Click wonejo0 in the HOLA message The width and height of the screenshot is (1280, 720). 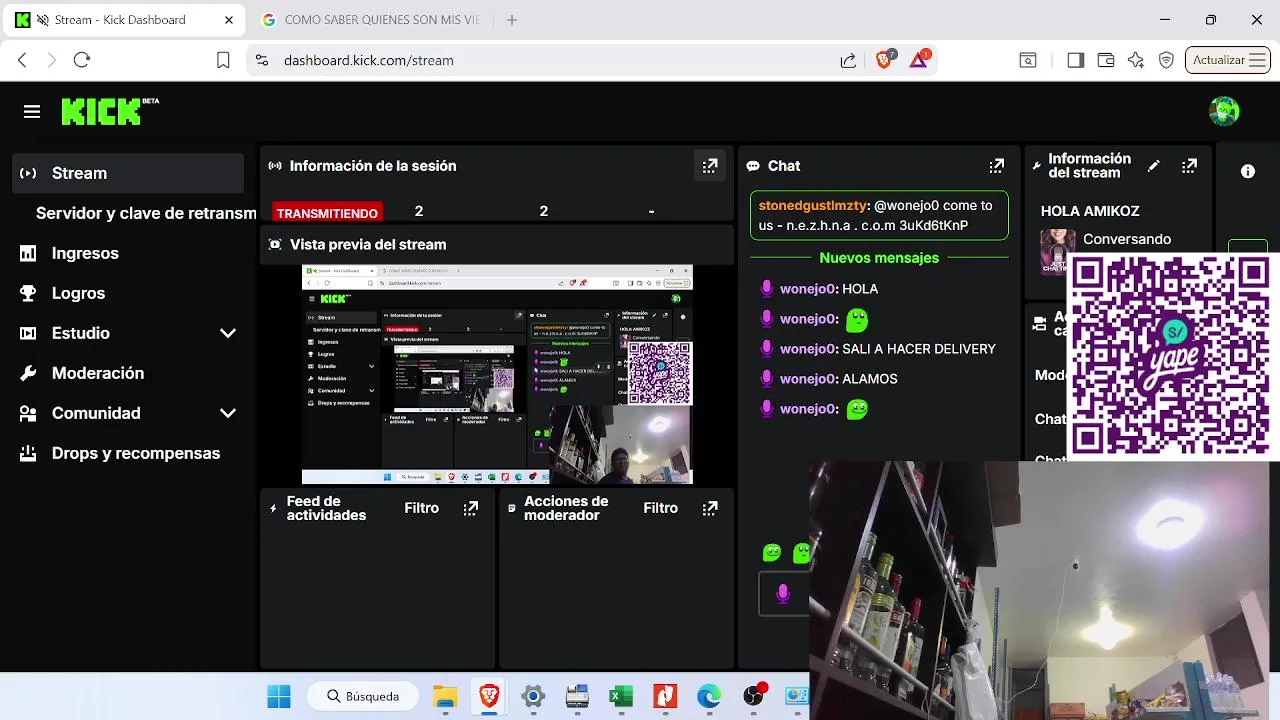[807, 289]
